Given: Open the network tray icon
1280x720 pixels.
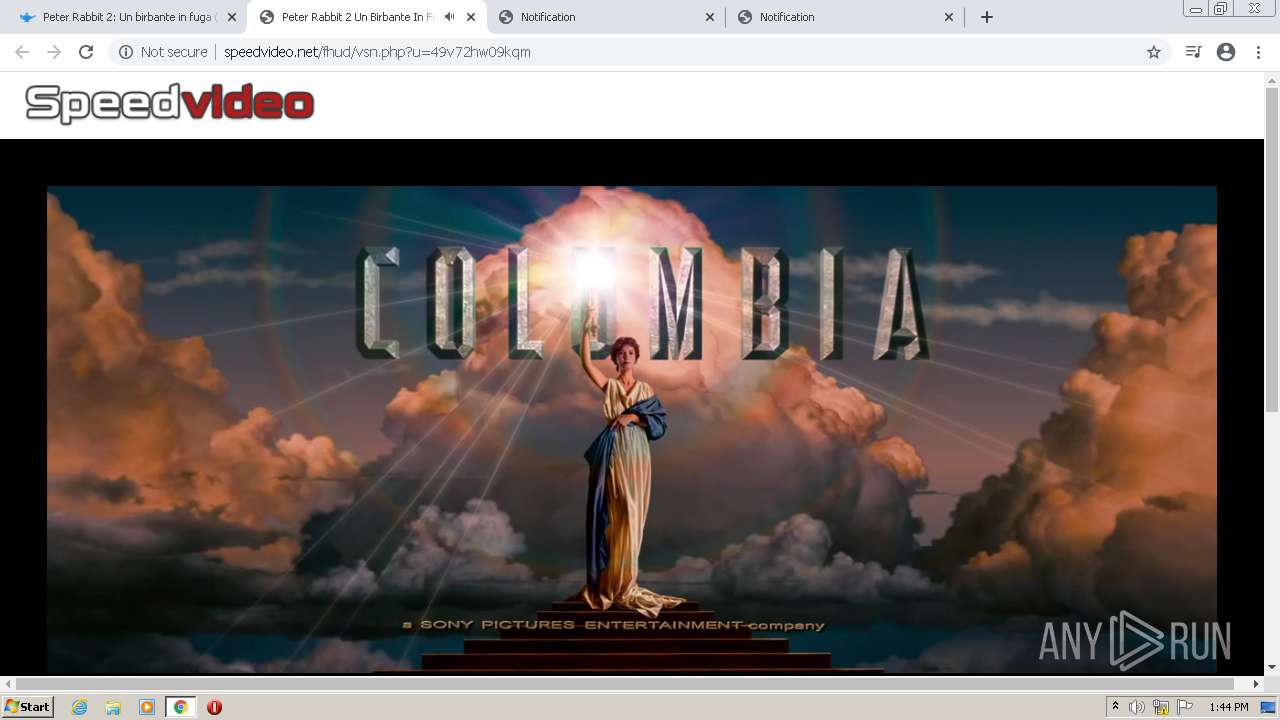Looking at the screenshot, I should coord(1161,707).
